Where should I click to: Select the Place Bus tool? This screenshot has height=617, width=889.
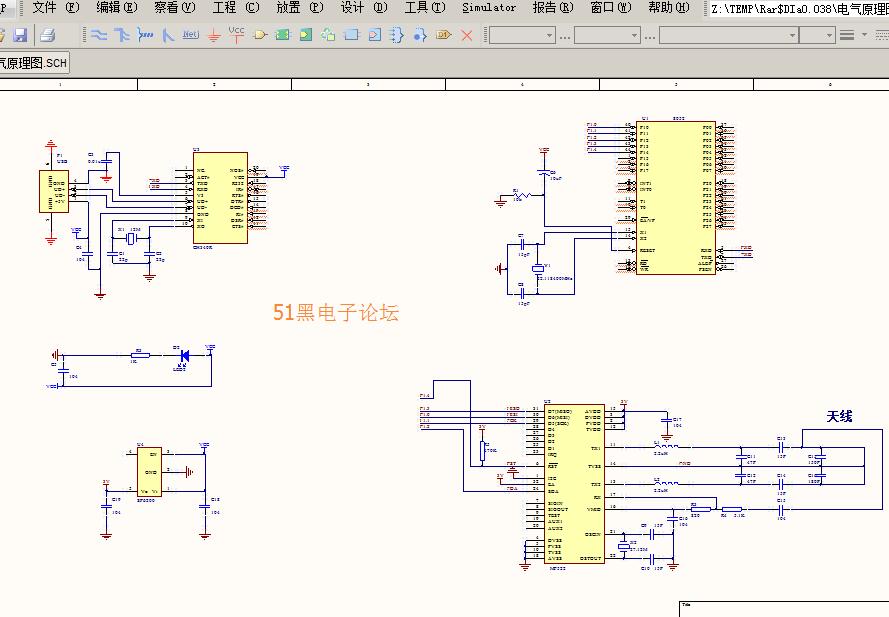122,35
